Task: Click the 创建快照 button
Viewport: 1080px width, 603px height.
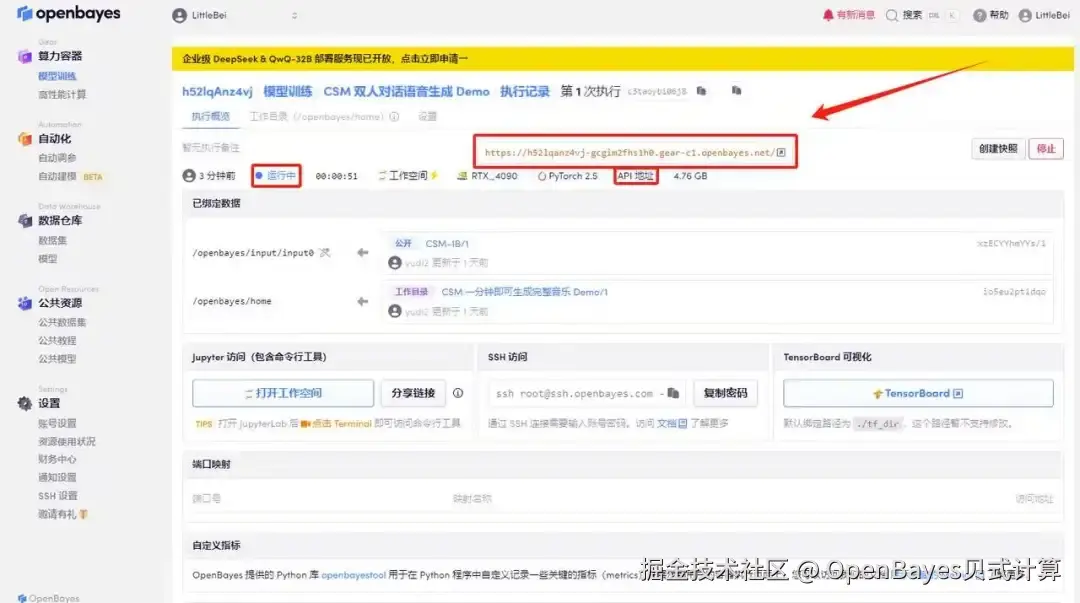Action: pos(998,149)
